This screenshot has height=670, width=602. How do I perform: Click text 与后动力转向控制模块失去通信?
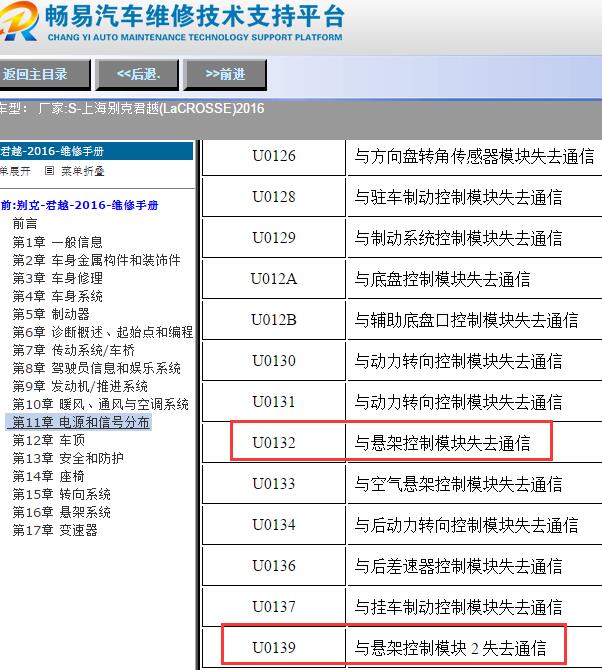click(466, 525)
